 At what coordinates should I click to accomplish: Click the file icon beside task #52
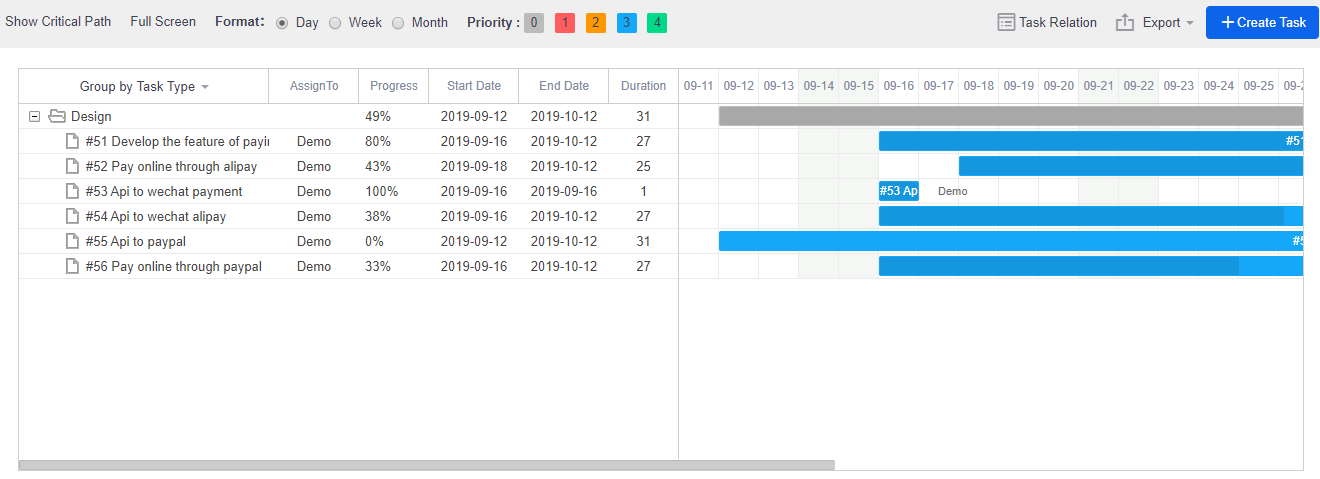point(72,166)
